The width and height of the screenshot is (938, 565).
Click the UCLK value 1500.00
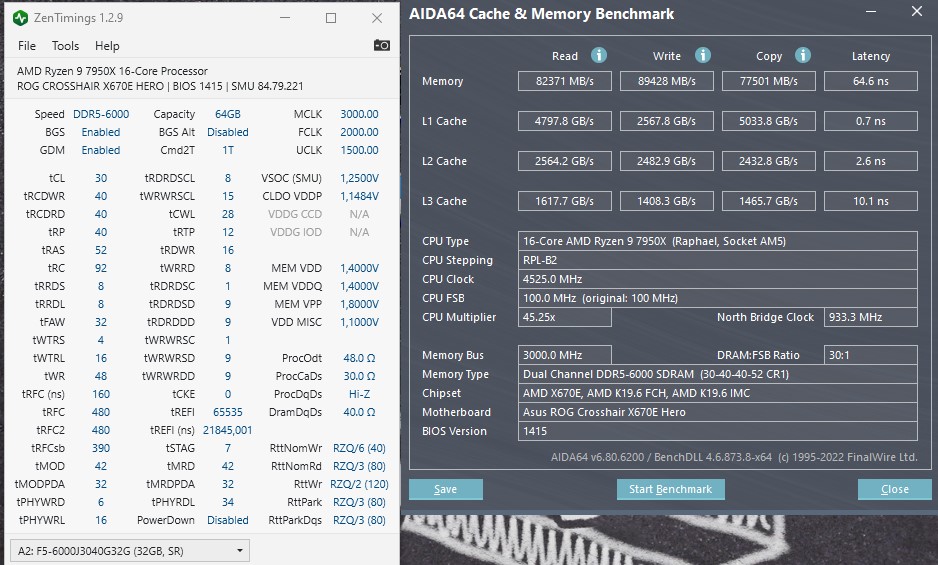pyautogui.click(x=360, y=150)
